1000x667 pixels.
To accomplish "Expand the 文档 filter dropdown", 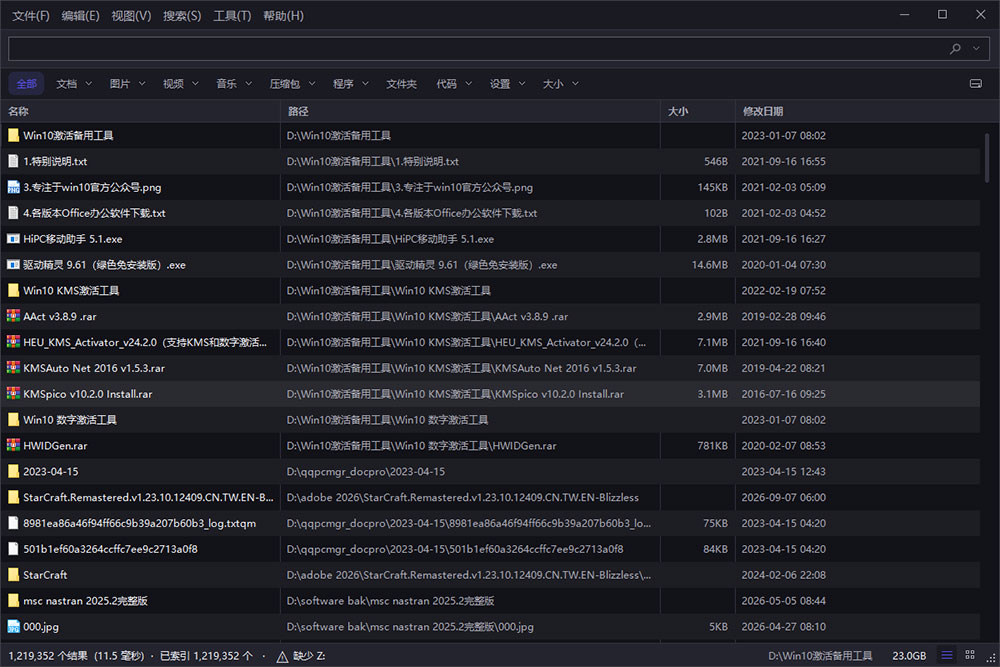I will [89, 84].
